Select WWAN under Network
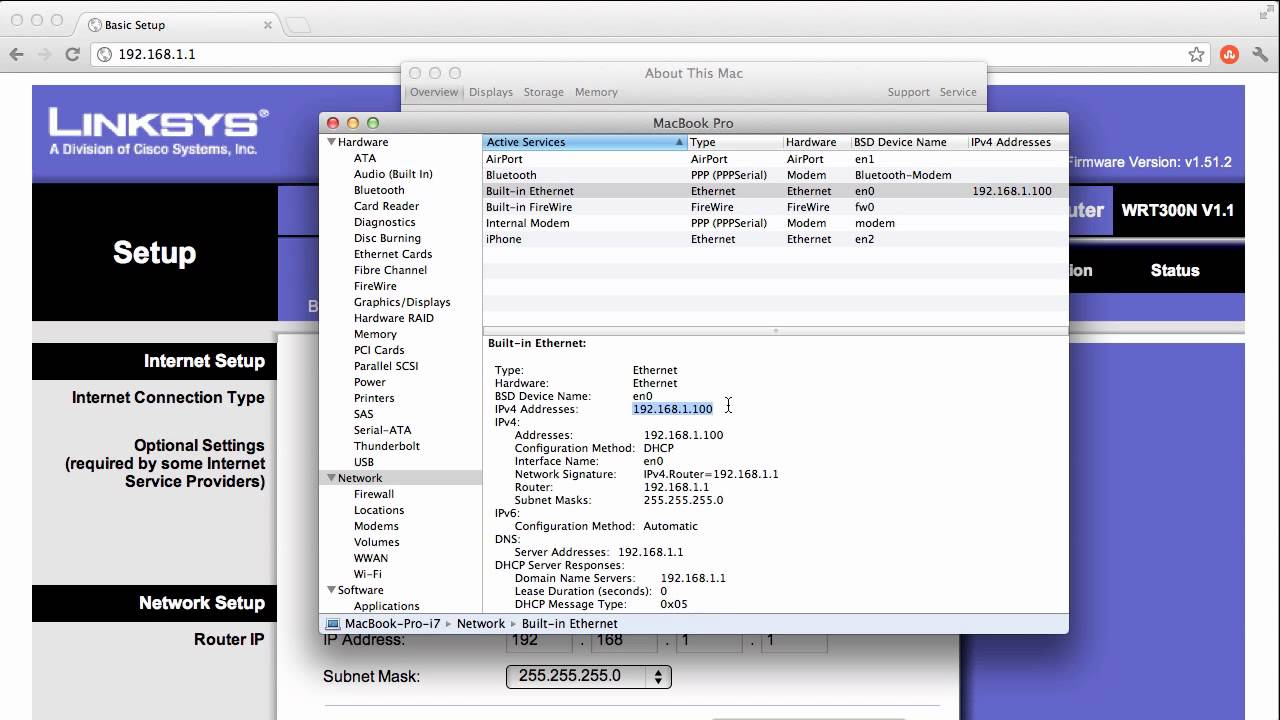This screenshot has width=1280, height=720. pos(371,558)
